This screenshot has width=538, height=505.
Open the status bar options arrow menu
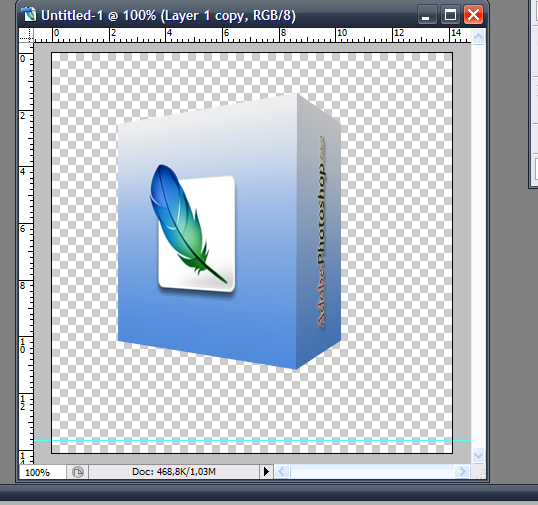(266, 472)
